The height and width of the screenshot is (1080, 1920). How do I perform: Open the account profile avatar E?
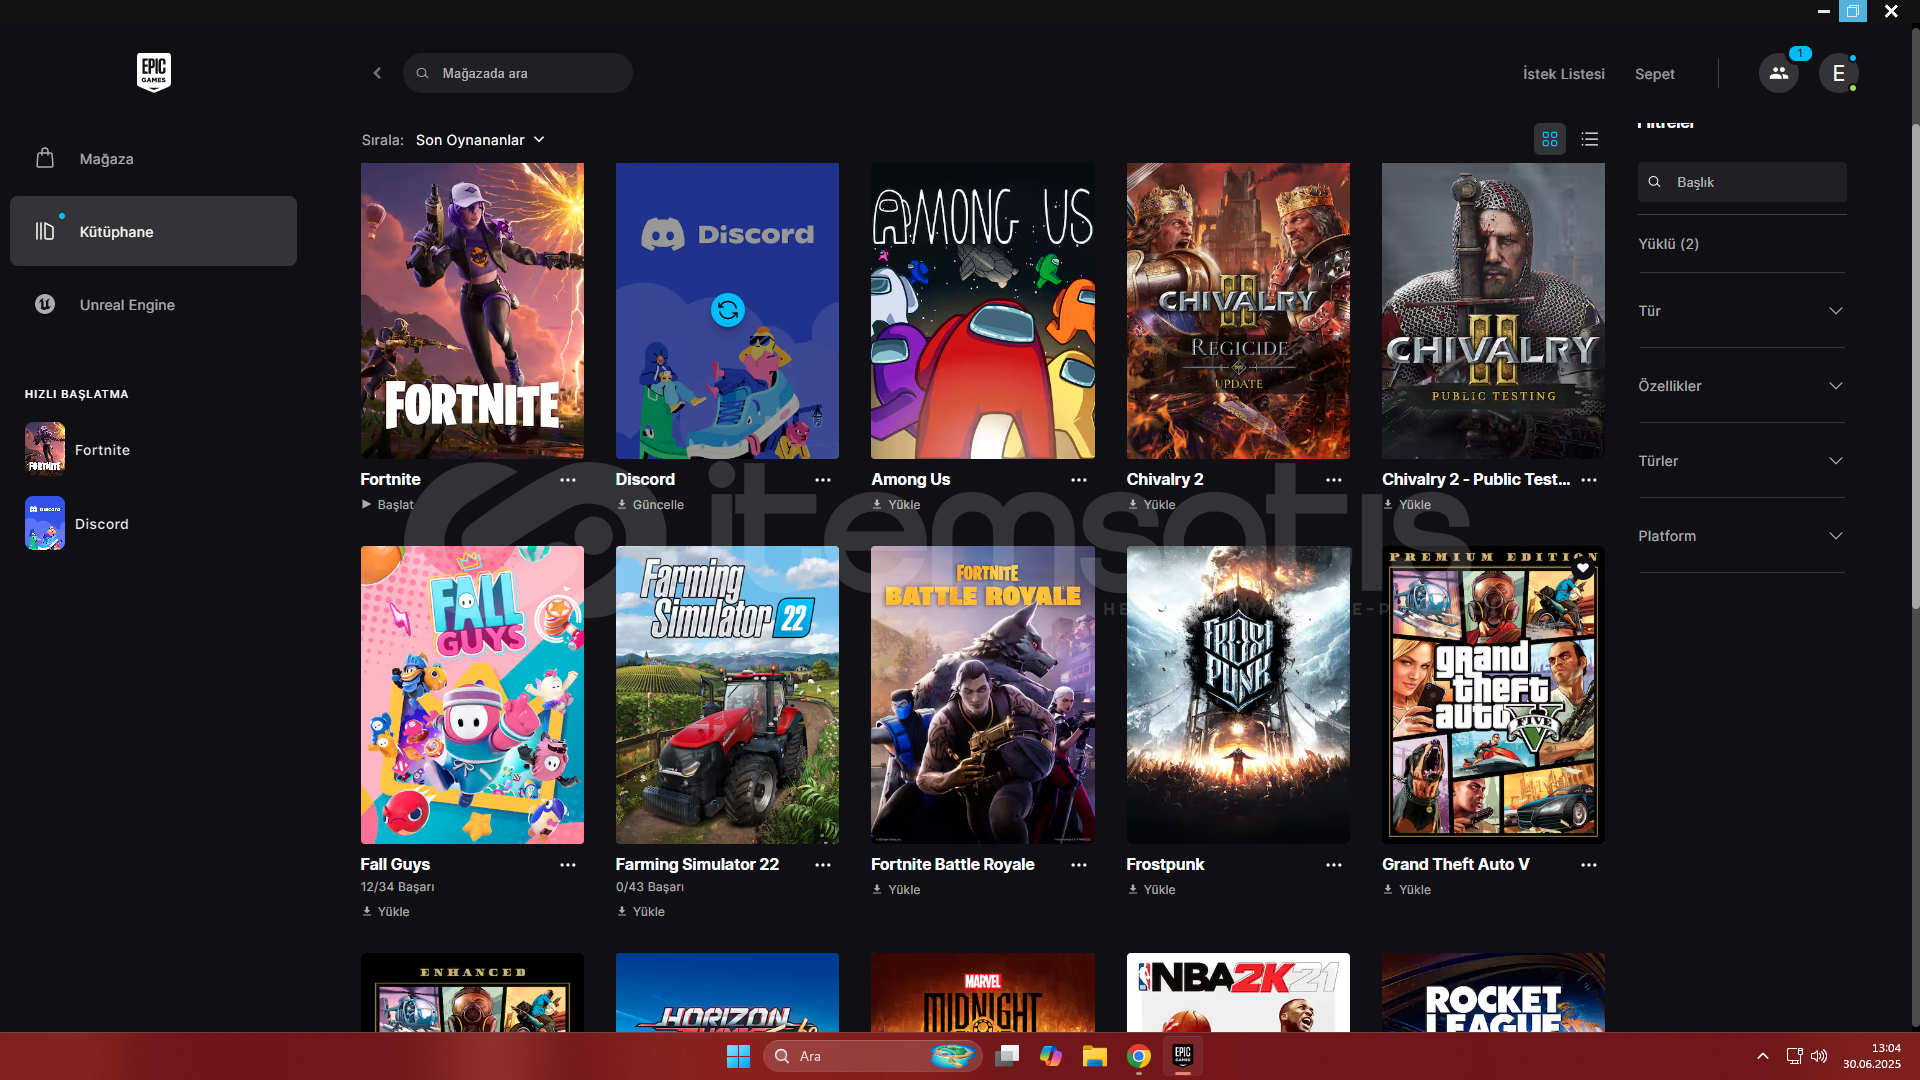1838,73
